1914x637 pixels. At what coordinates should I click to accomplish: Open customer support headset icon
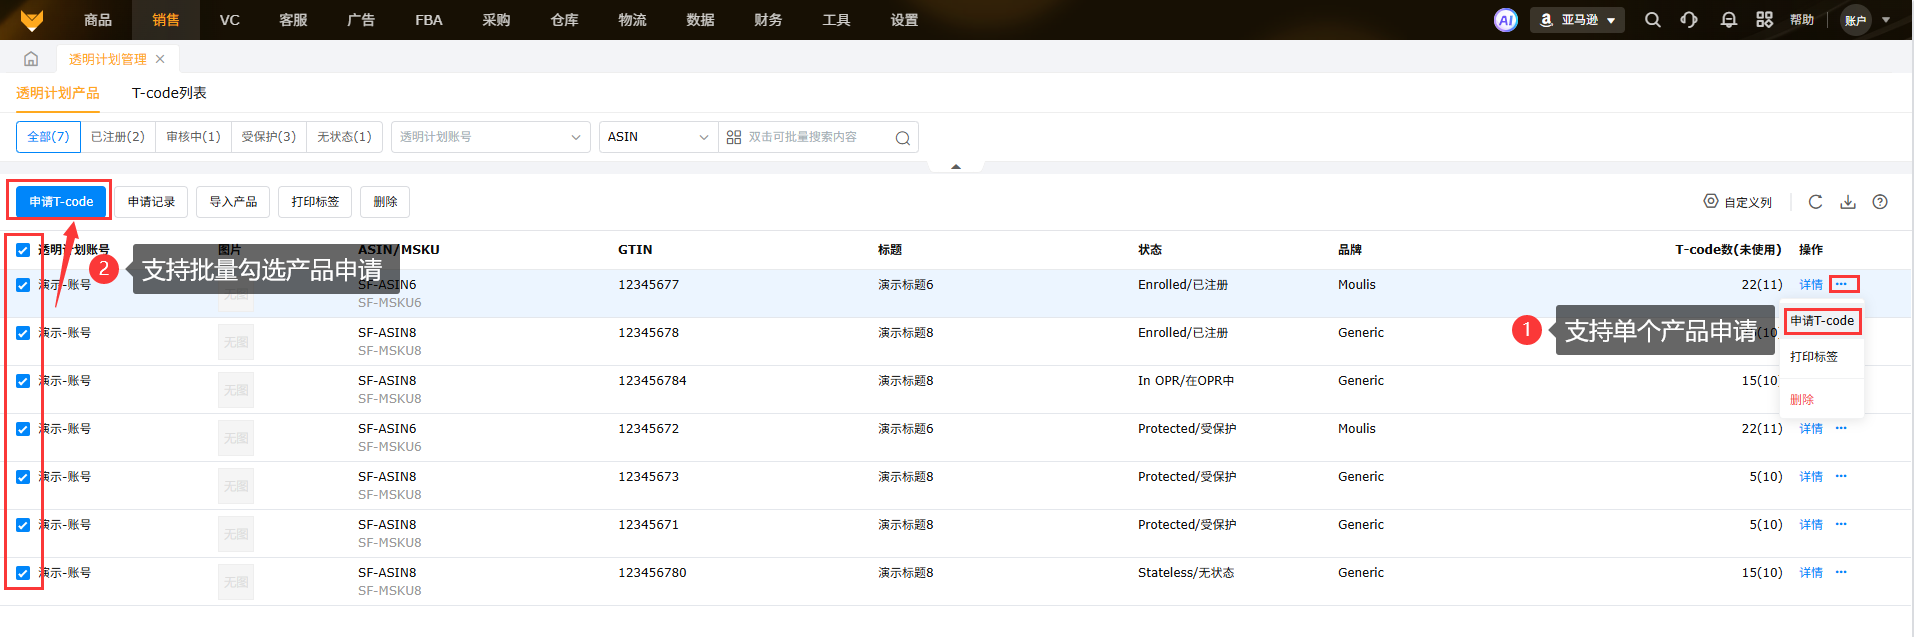tap(1689, 20)
